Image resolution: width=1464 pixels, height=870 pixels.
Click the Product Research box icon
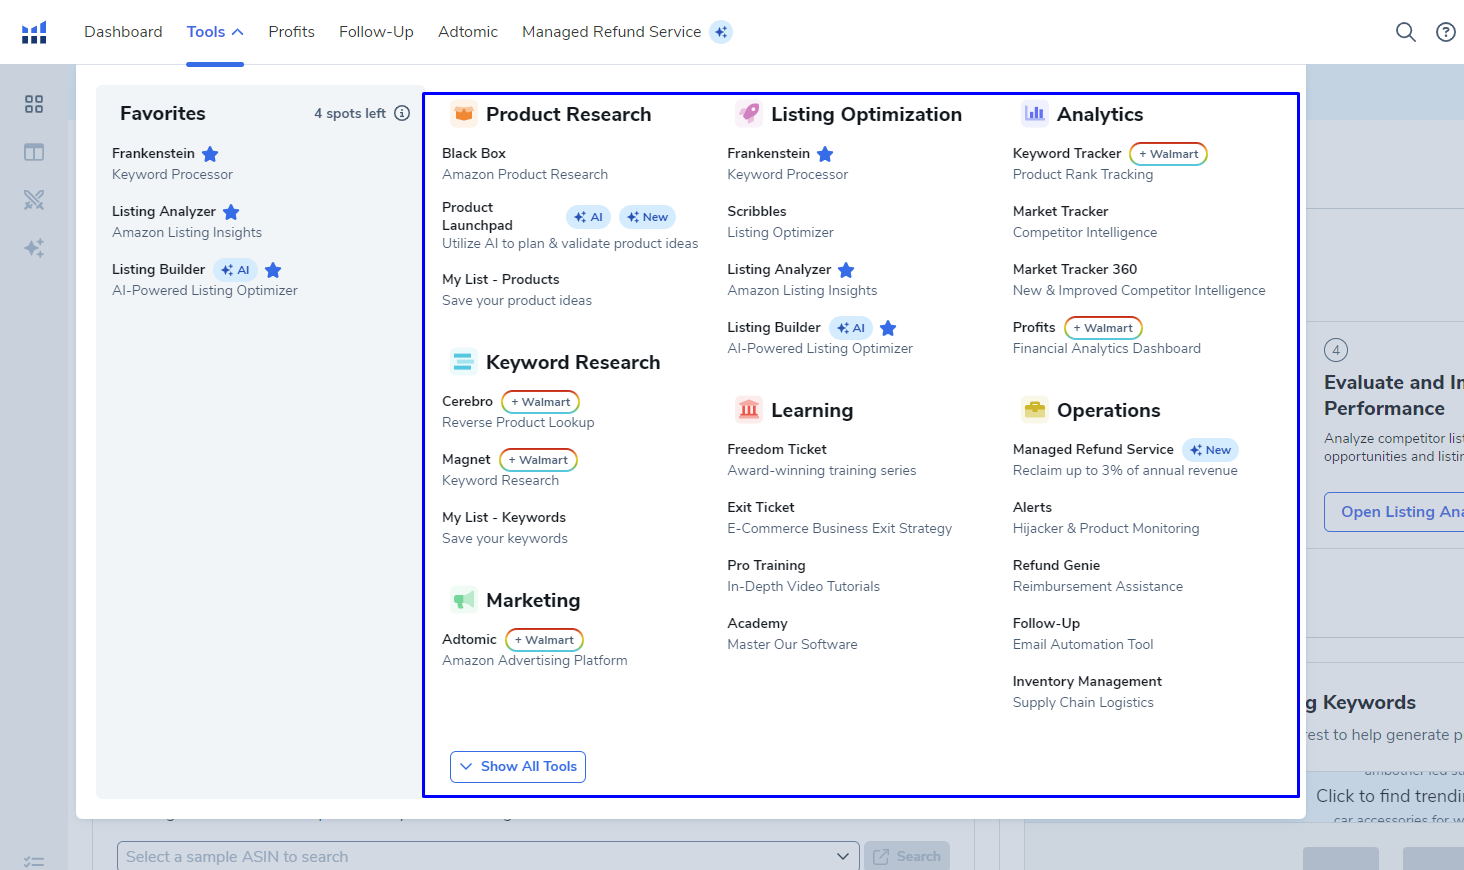[463, 114]
